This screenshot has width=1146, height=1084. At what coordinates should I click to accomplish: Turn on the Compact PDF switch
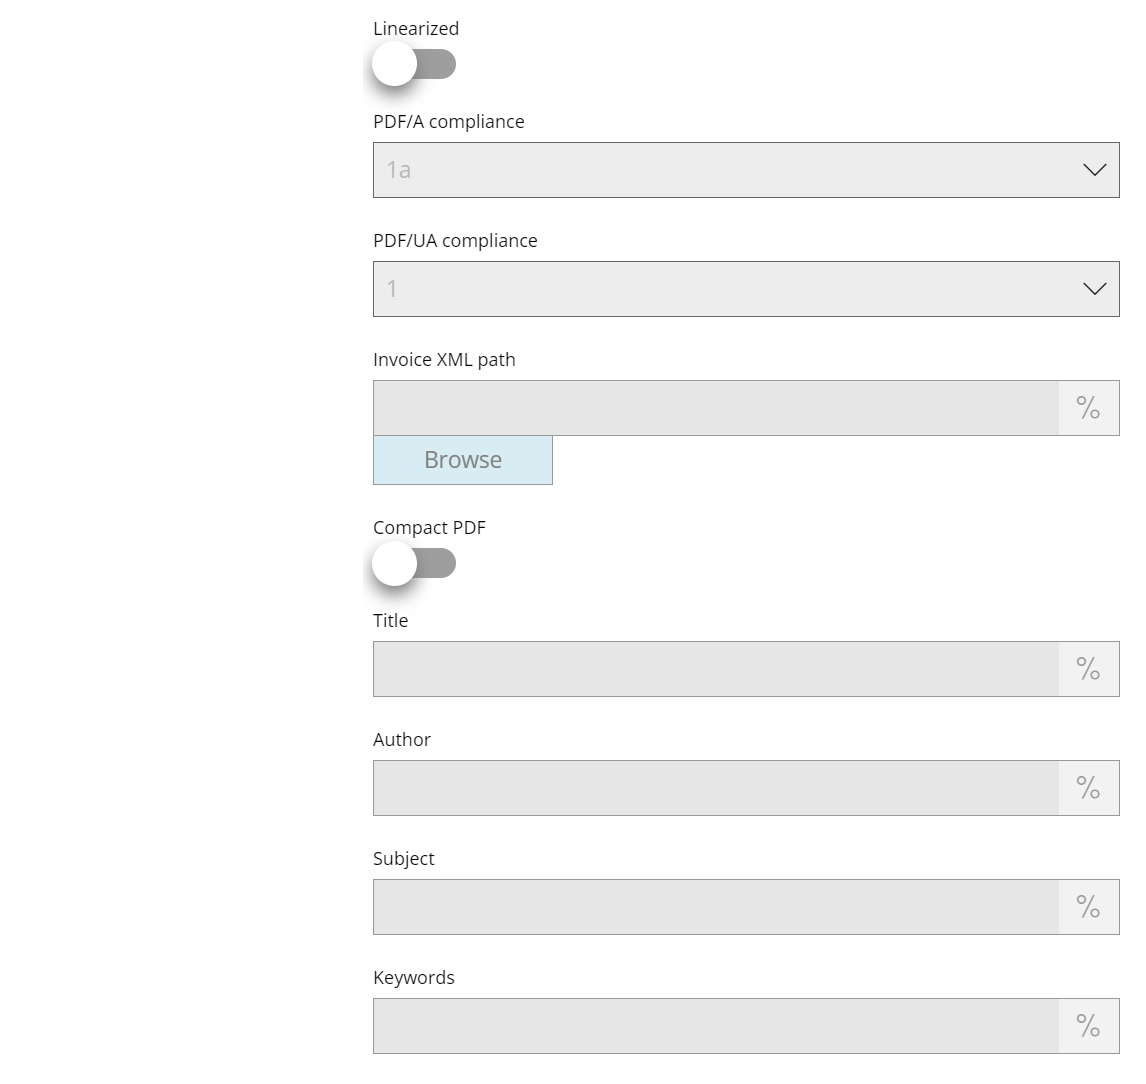tap(394, 563)
